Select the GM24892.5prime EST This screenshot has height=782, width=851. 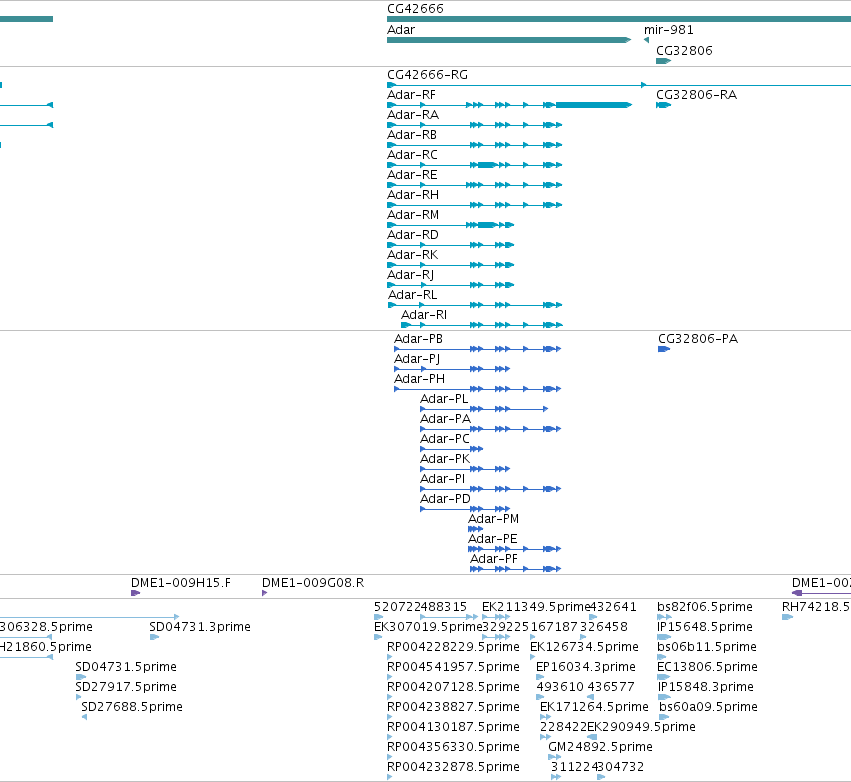555,757
